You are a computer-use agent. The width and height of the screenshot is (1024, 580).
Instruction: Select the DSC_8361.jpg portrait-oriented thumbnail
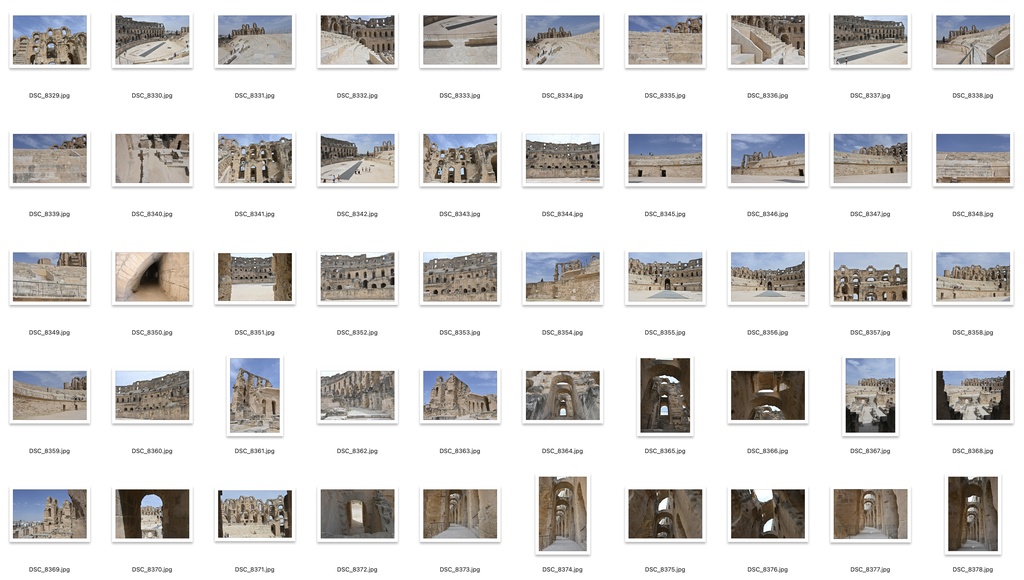click(254, 395)
